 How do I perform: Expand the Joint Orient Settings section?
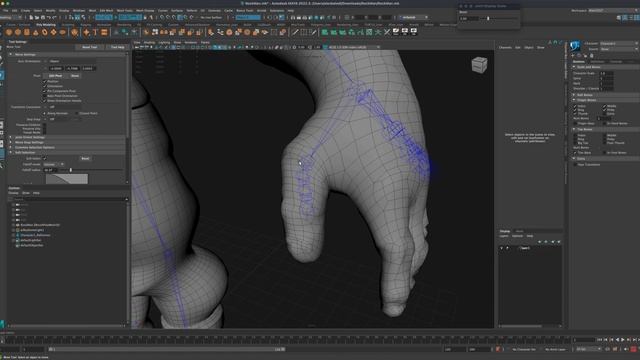(11, 138)
